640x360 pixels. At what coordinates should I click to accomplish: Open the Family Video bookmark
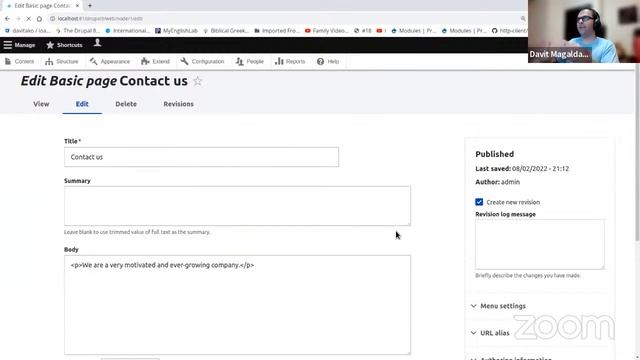click(327, 31)
